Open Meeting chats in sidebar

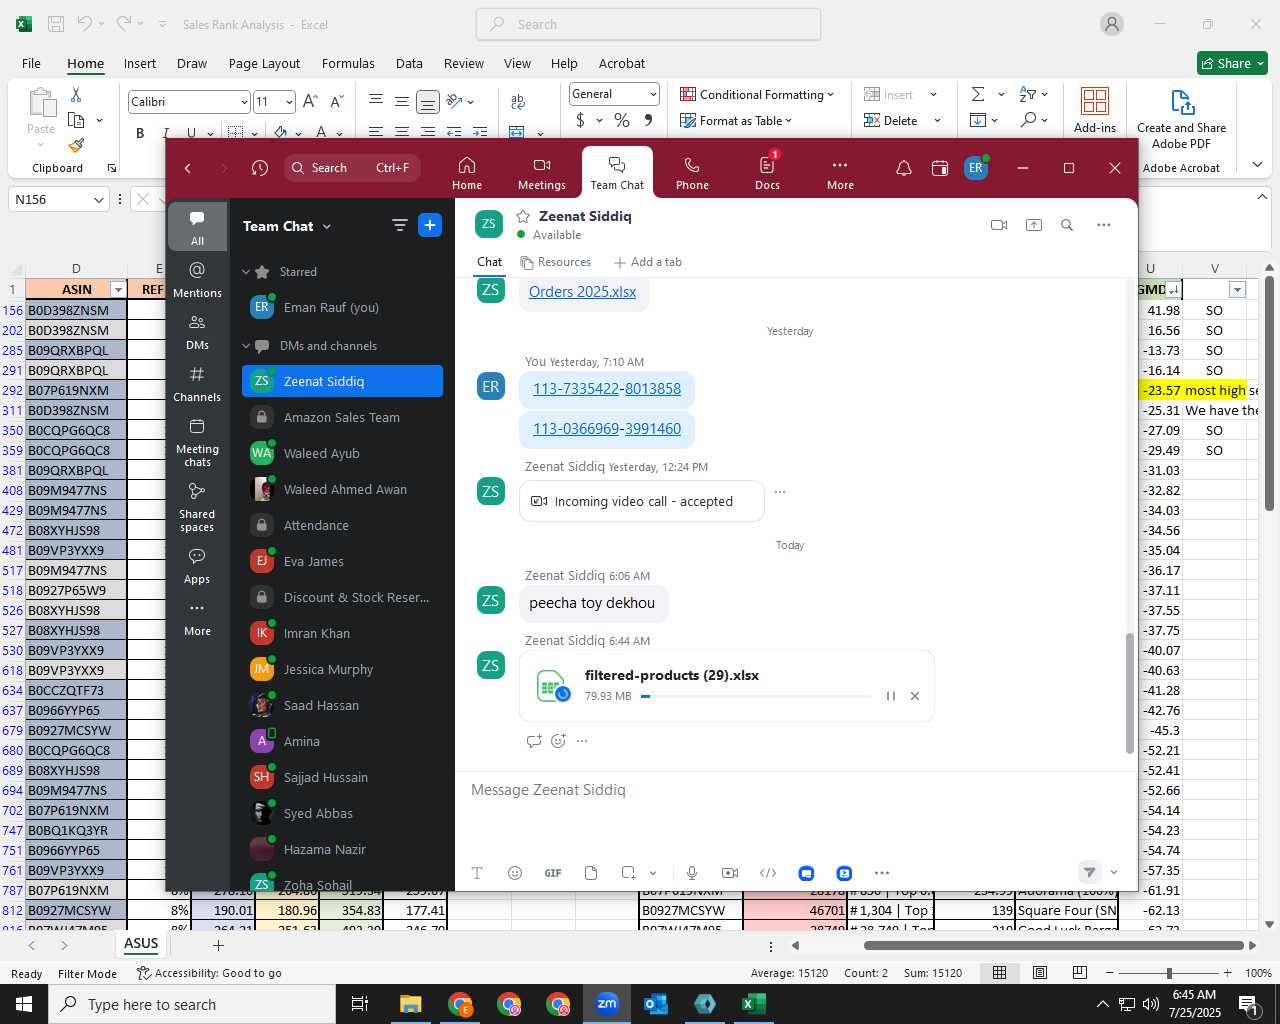197,442
